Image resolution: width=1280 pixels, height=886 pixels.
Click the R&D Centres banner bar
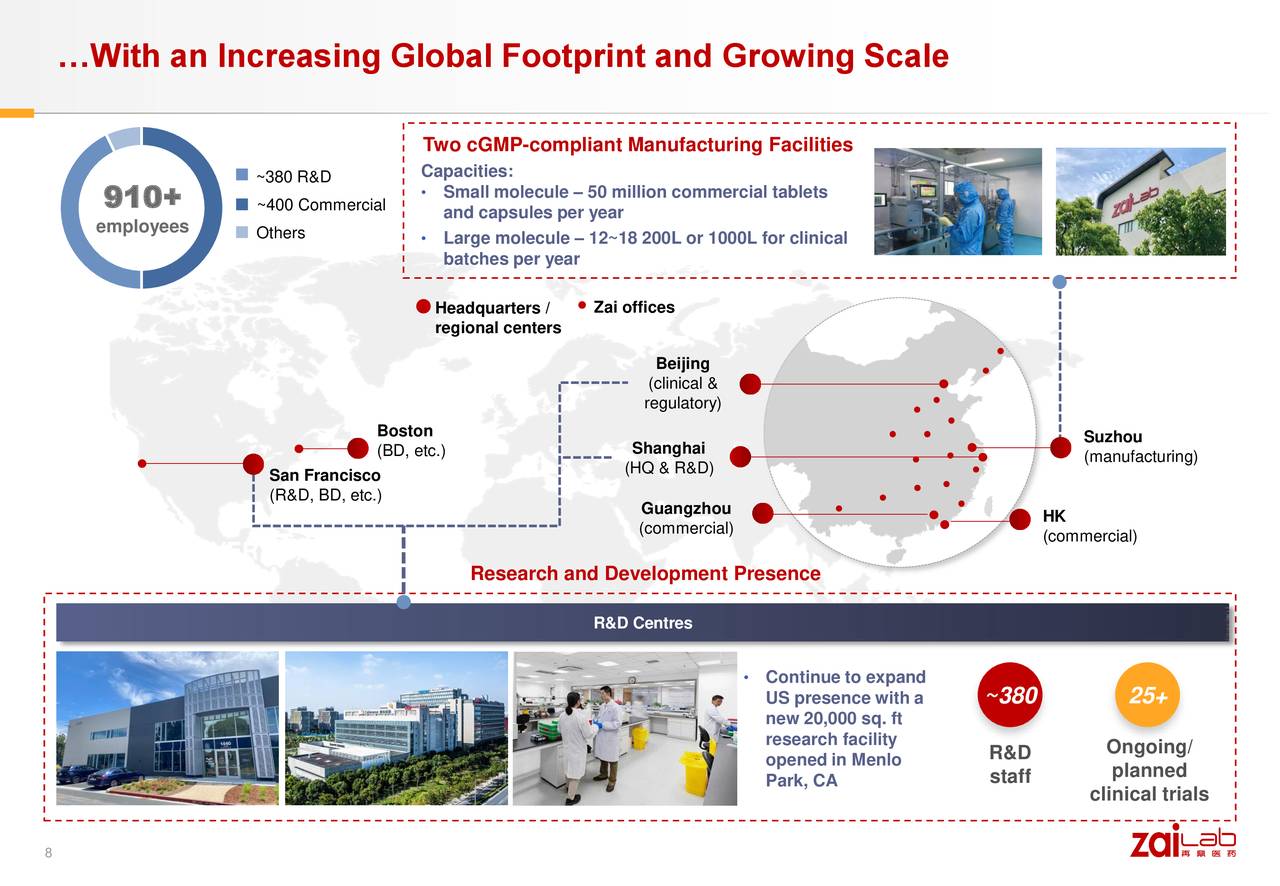(642, 623)
